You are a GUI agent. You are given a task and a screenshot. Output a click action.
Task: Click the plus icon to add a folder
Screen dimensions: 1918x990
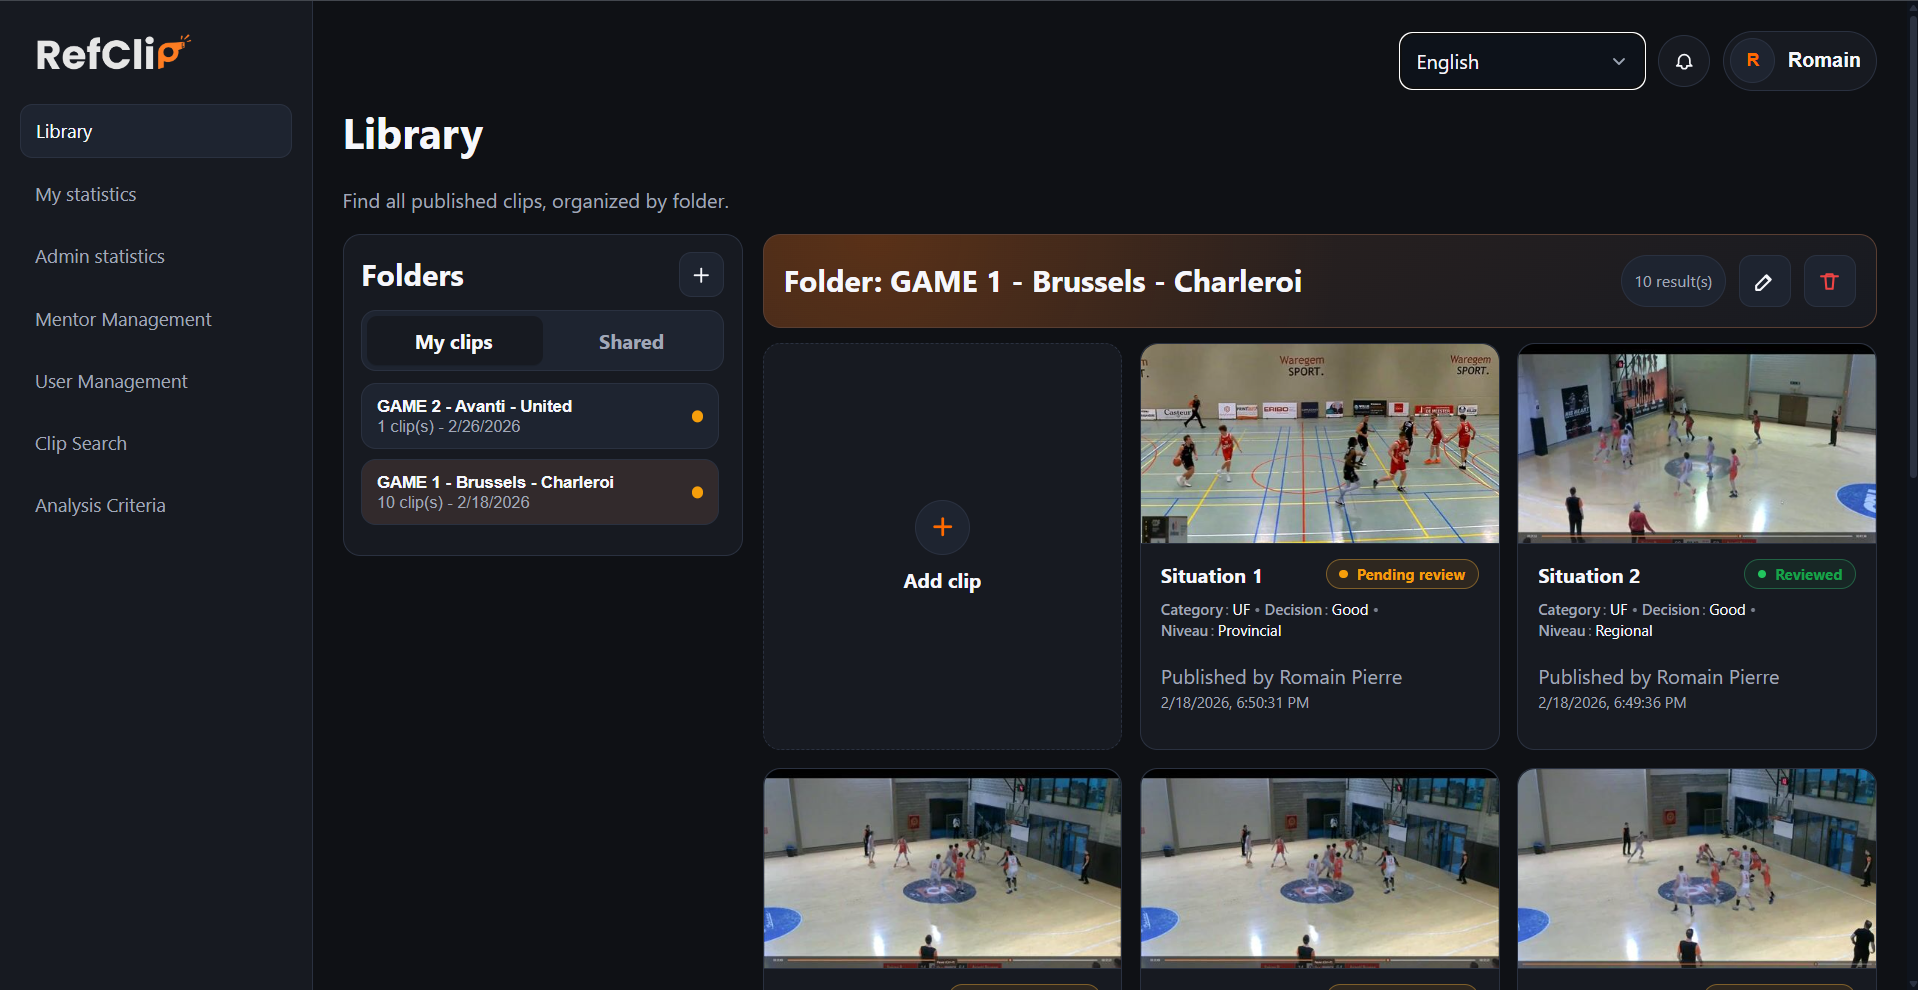(x=701, y=275)
